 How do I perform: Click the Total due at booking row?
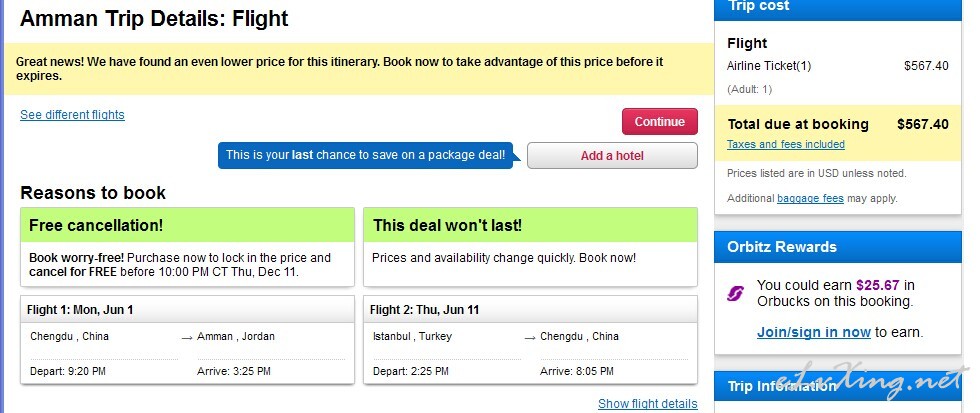click(838, 124)
